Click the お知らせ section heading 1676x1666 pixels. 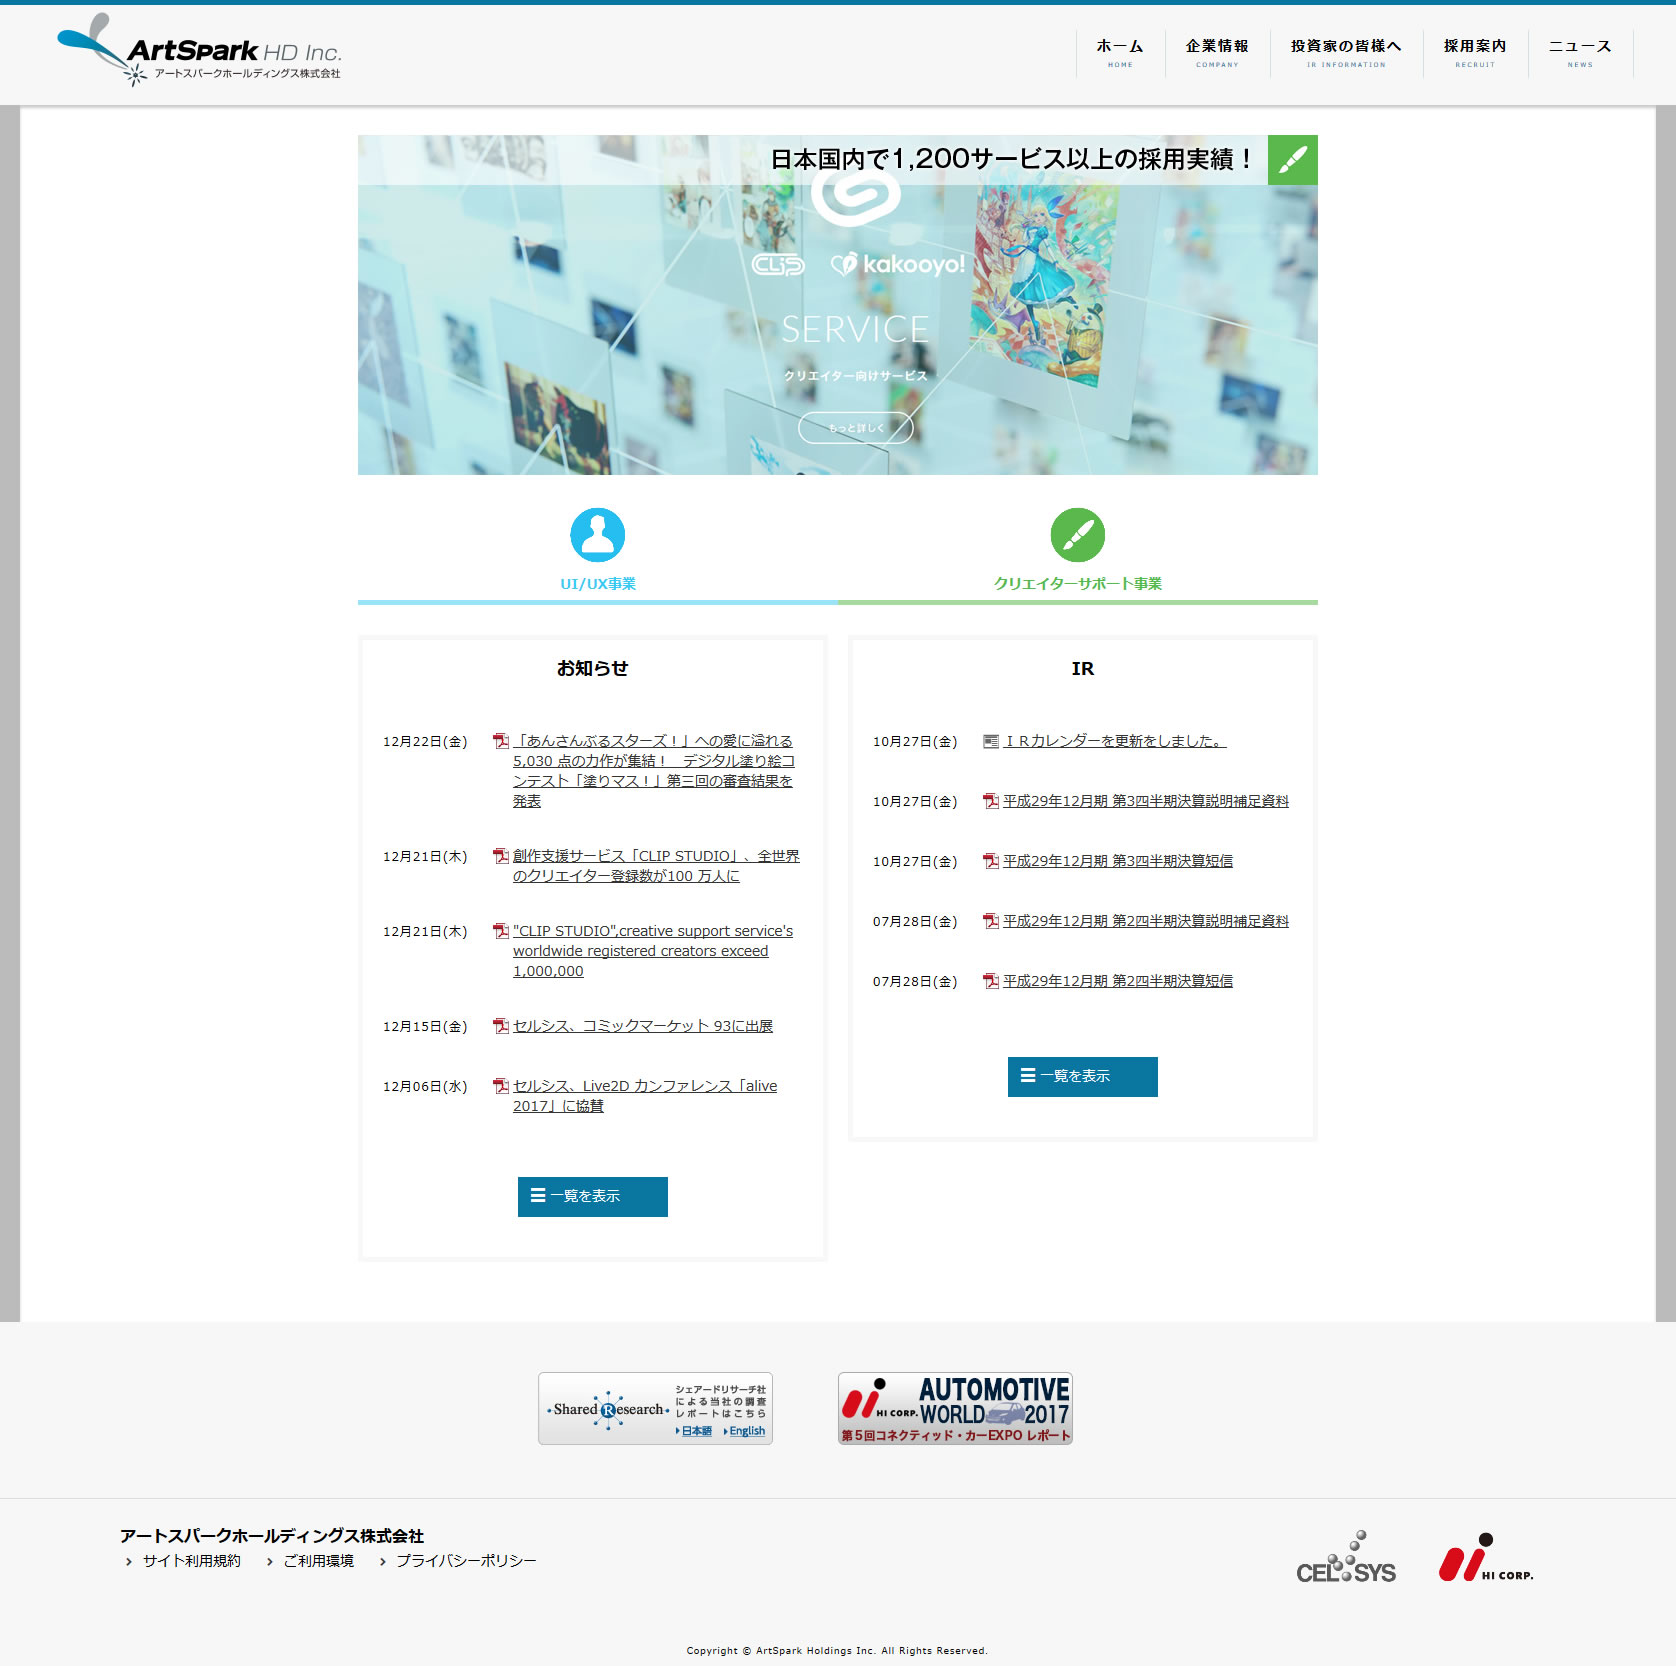coord(593,668)
